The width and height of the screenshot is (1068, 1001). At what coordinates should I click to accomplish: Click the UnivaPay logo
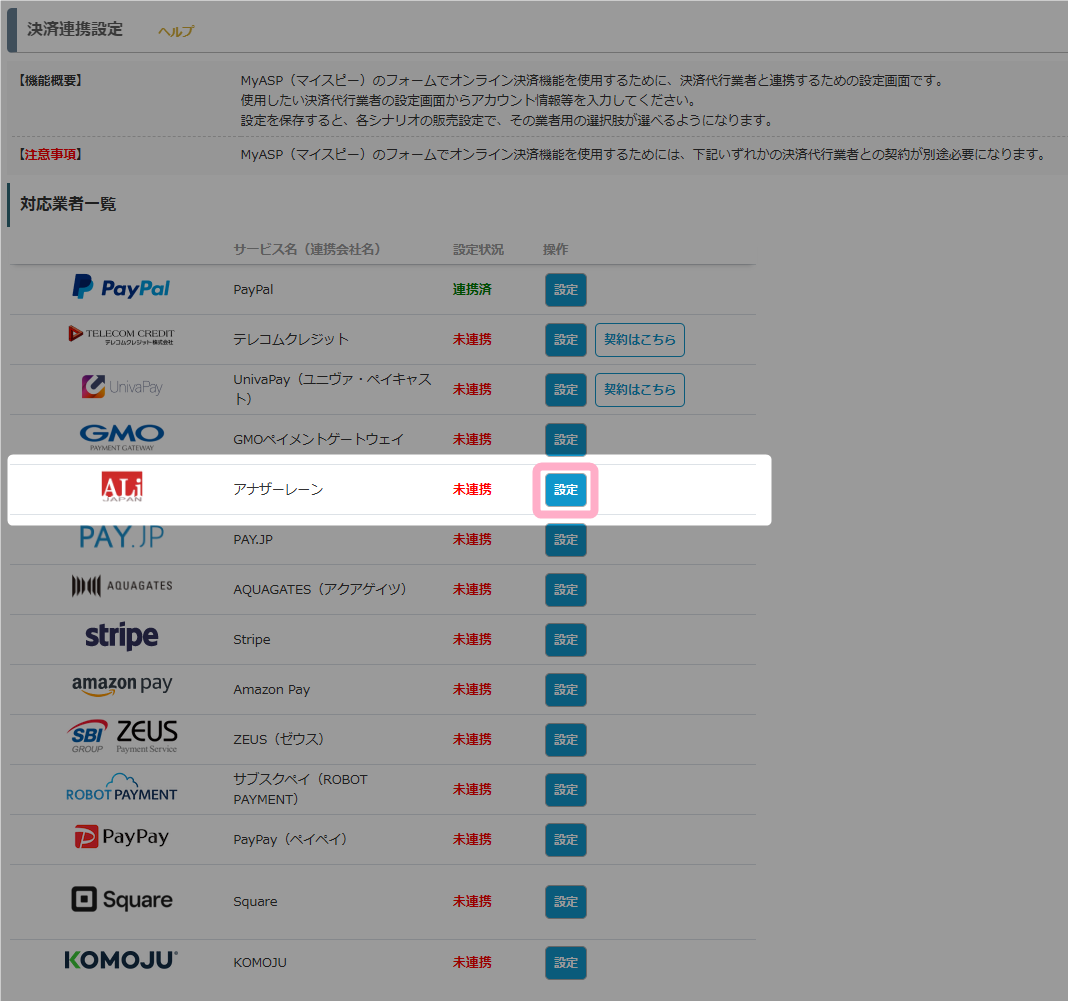pyautogui.click(x=121, y=387)
